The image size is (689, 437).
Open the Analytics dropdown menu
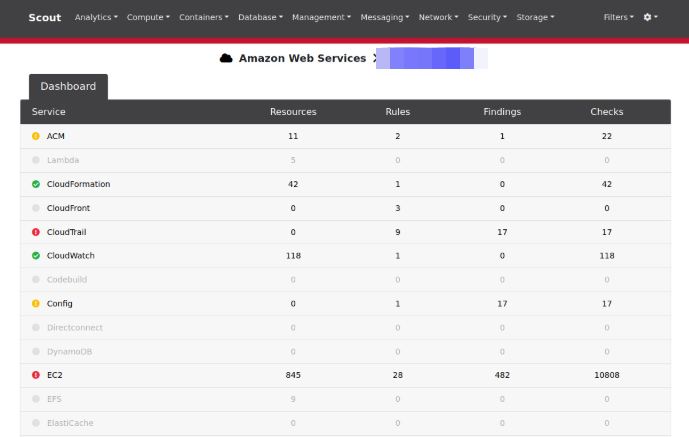point(96,17)
